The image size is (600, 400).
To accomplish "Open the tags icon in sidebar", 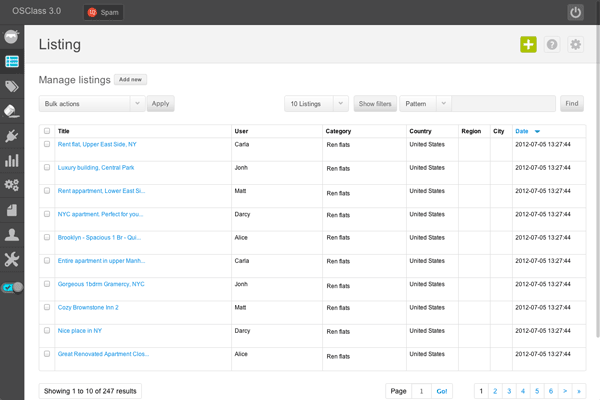I will (12, 86).
